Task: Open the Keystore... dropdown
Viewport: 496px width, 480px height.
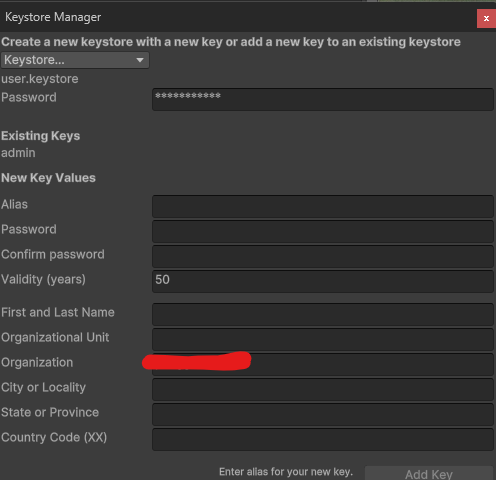Action: (75, 60)
